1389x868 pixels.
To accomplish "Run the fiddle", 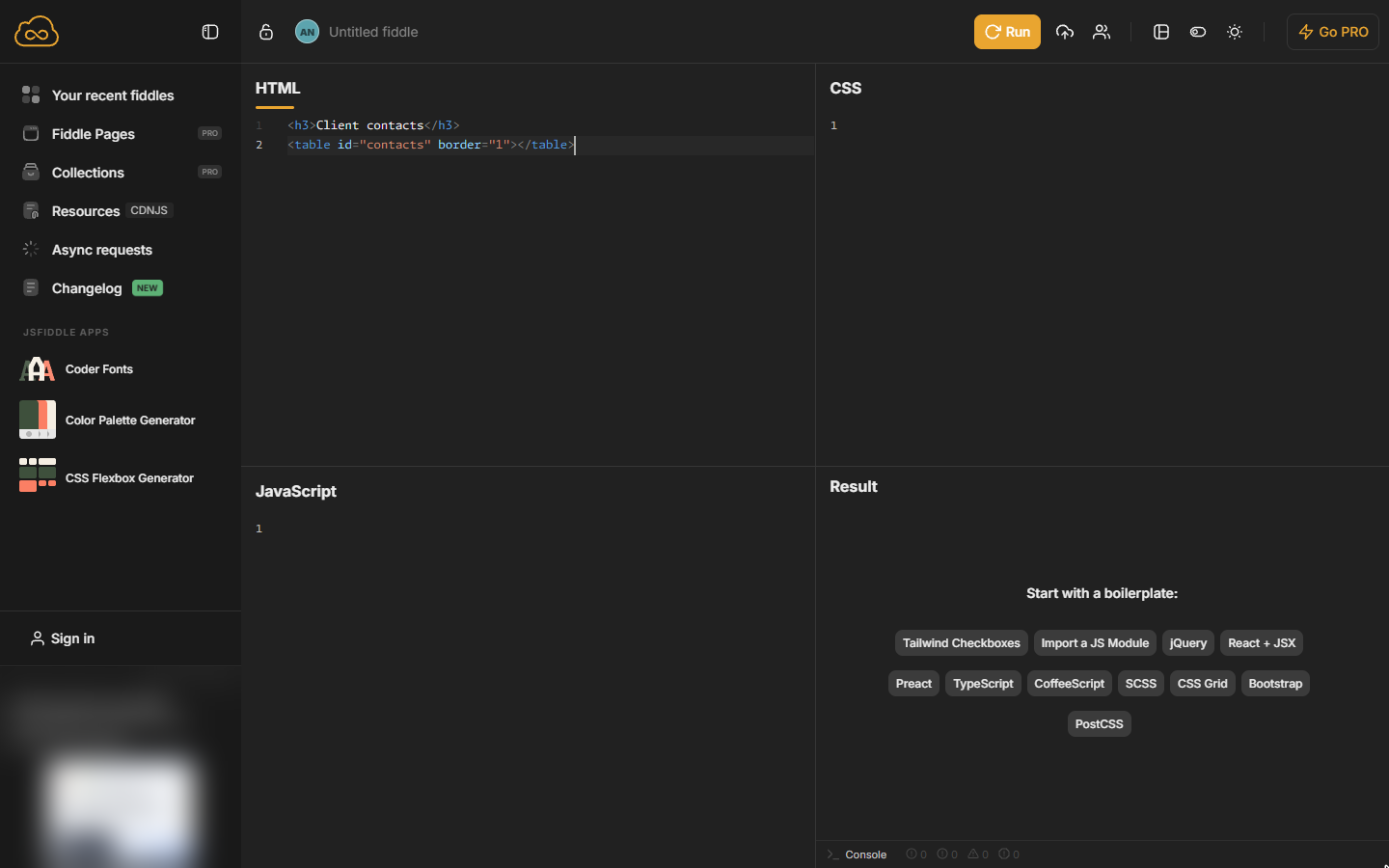I will (x=1007, y=32).
